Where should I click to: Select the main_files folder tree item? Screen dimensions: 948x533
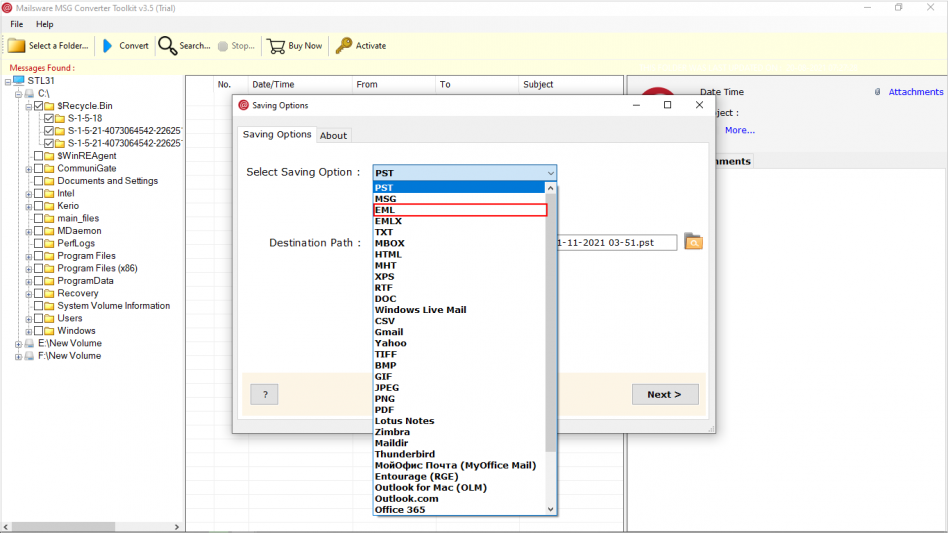pyautogui.click(x=78, y=218)
